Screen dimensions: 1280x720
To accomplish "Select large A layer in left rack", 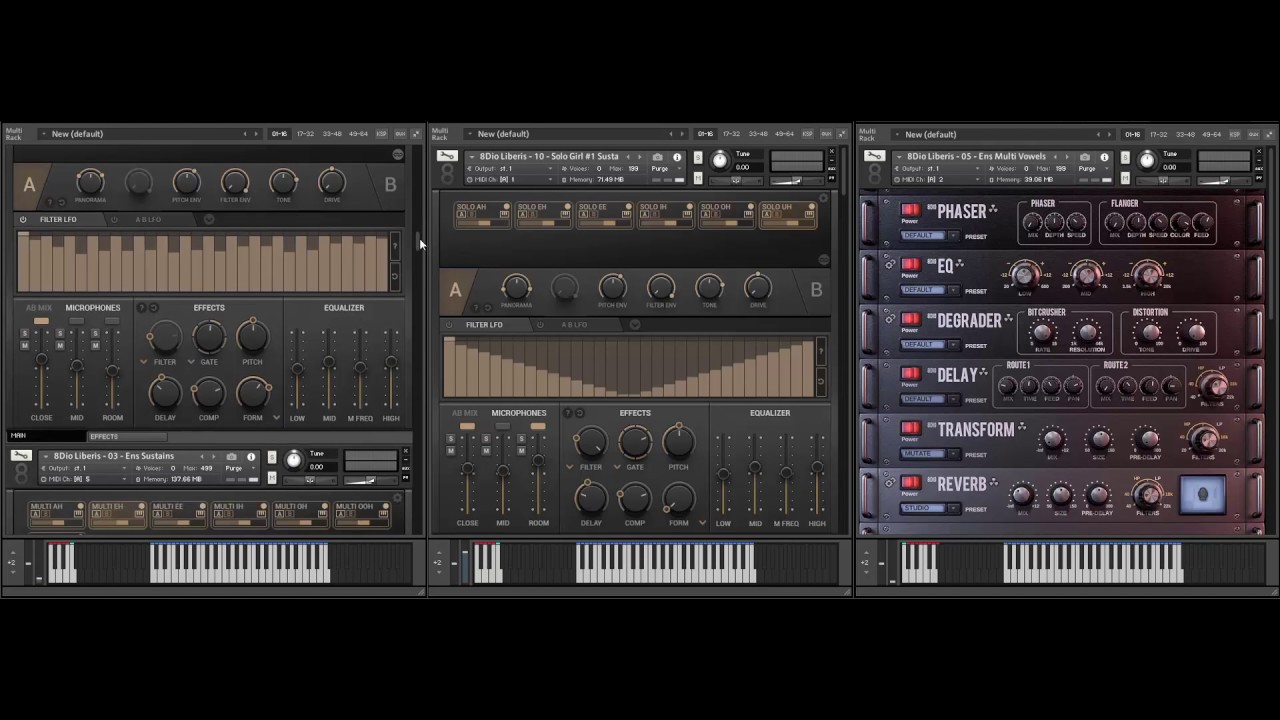I will [29, 185].
